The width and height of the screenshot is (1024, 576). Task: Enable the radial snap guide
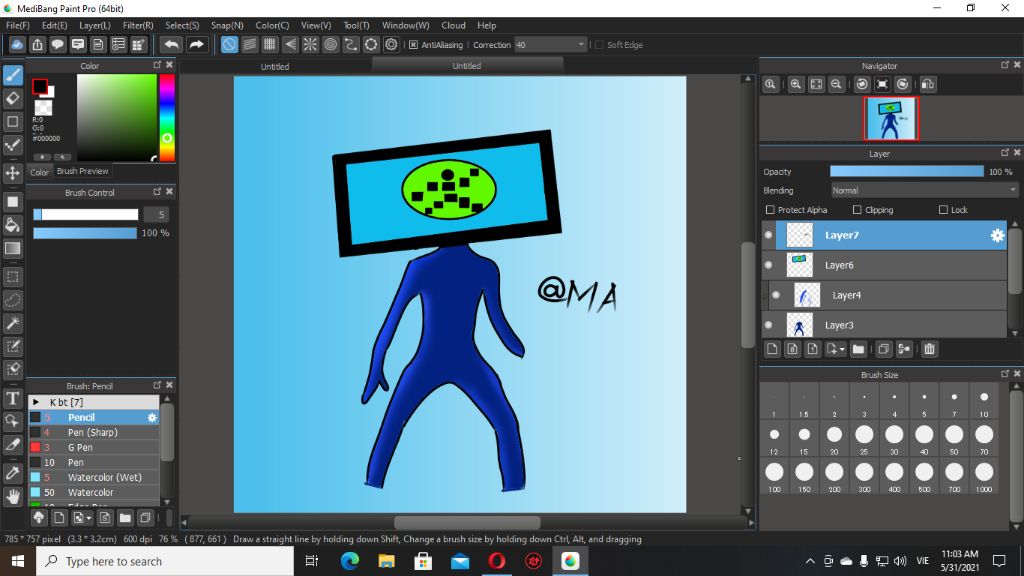[310, 44]
